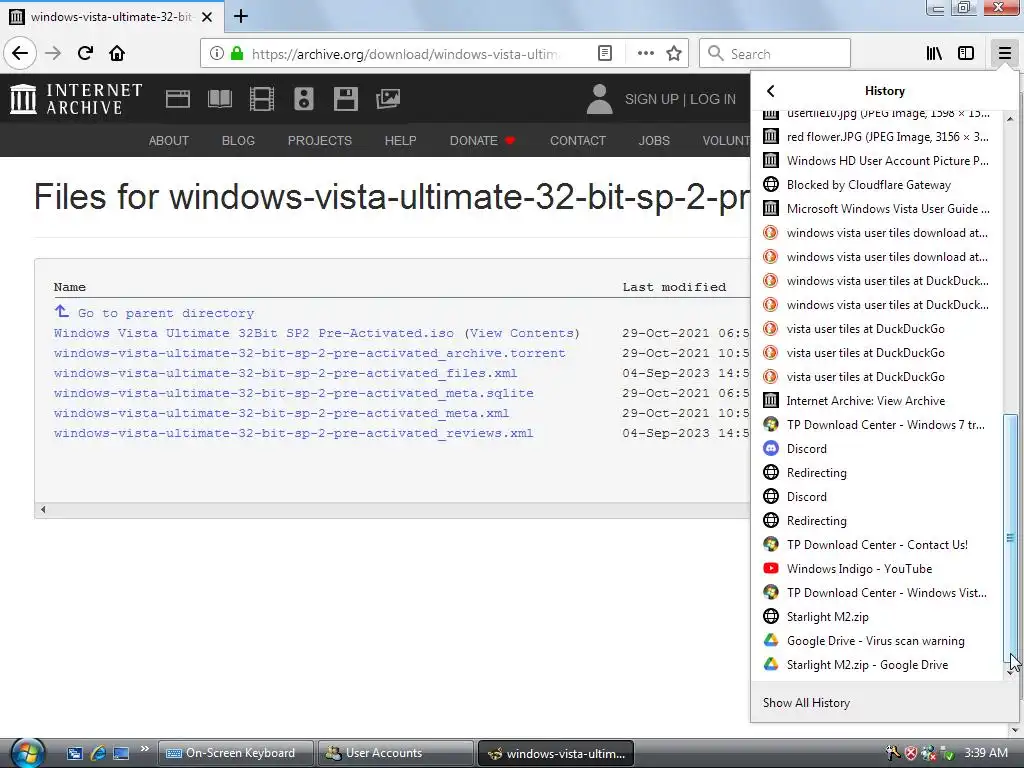Open Starlight M2.zip history entry

click(x=876, y=616)
